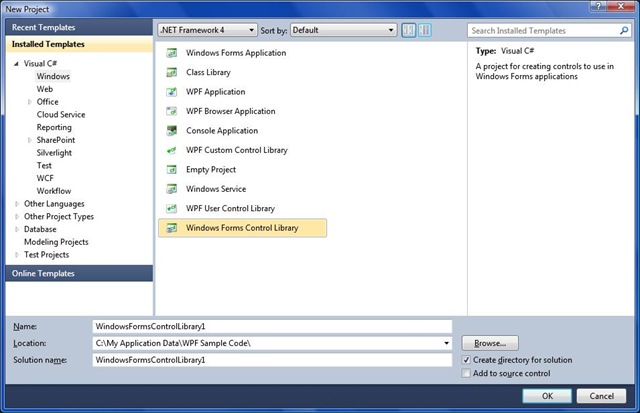Click the WPF Custom Control Library icon
Viewport: 640px width, 413px height.
172,150
